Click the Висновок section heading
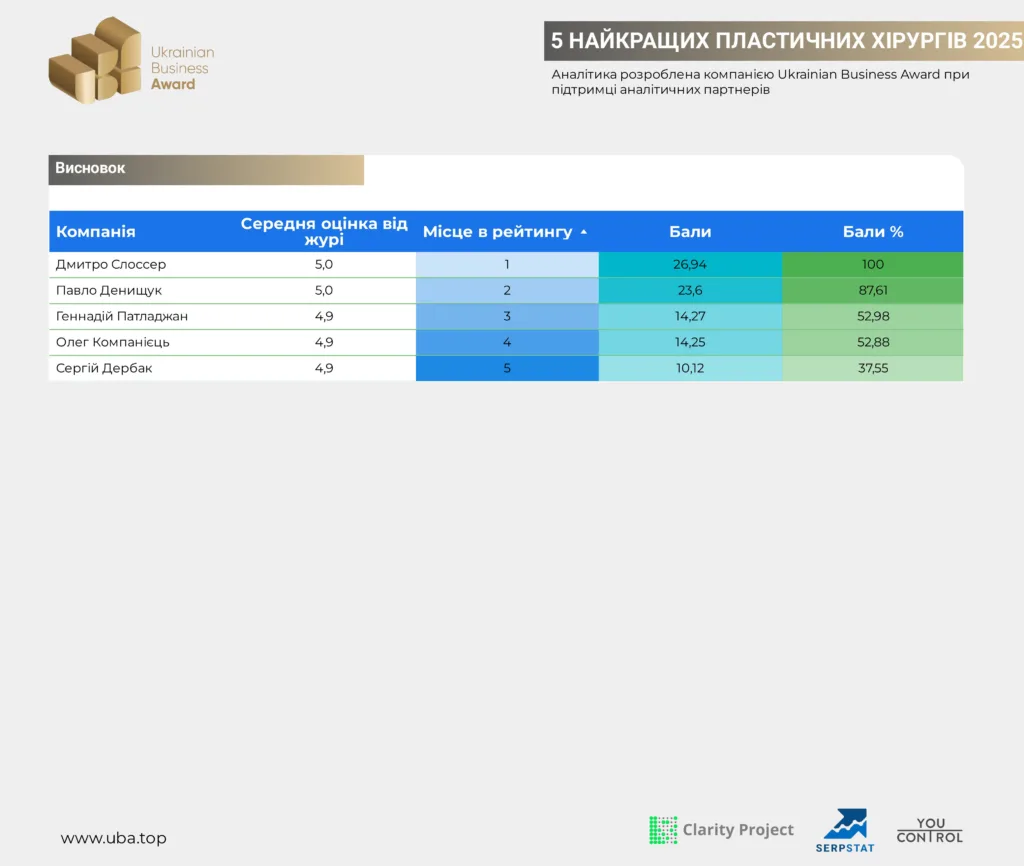The height and width of the screenshot is (866, 1024). click(90, 168)
